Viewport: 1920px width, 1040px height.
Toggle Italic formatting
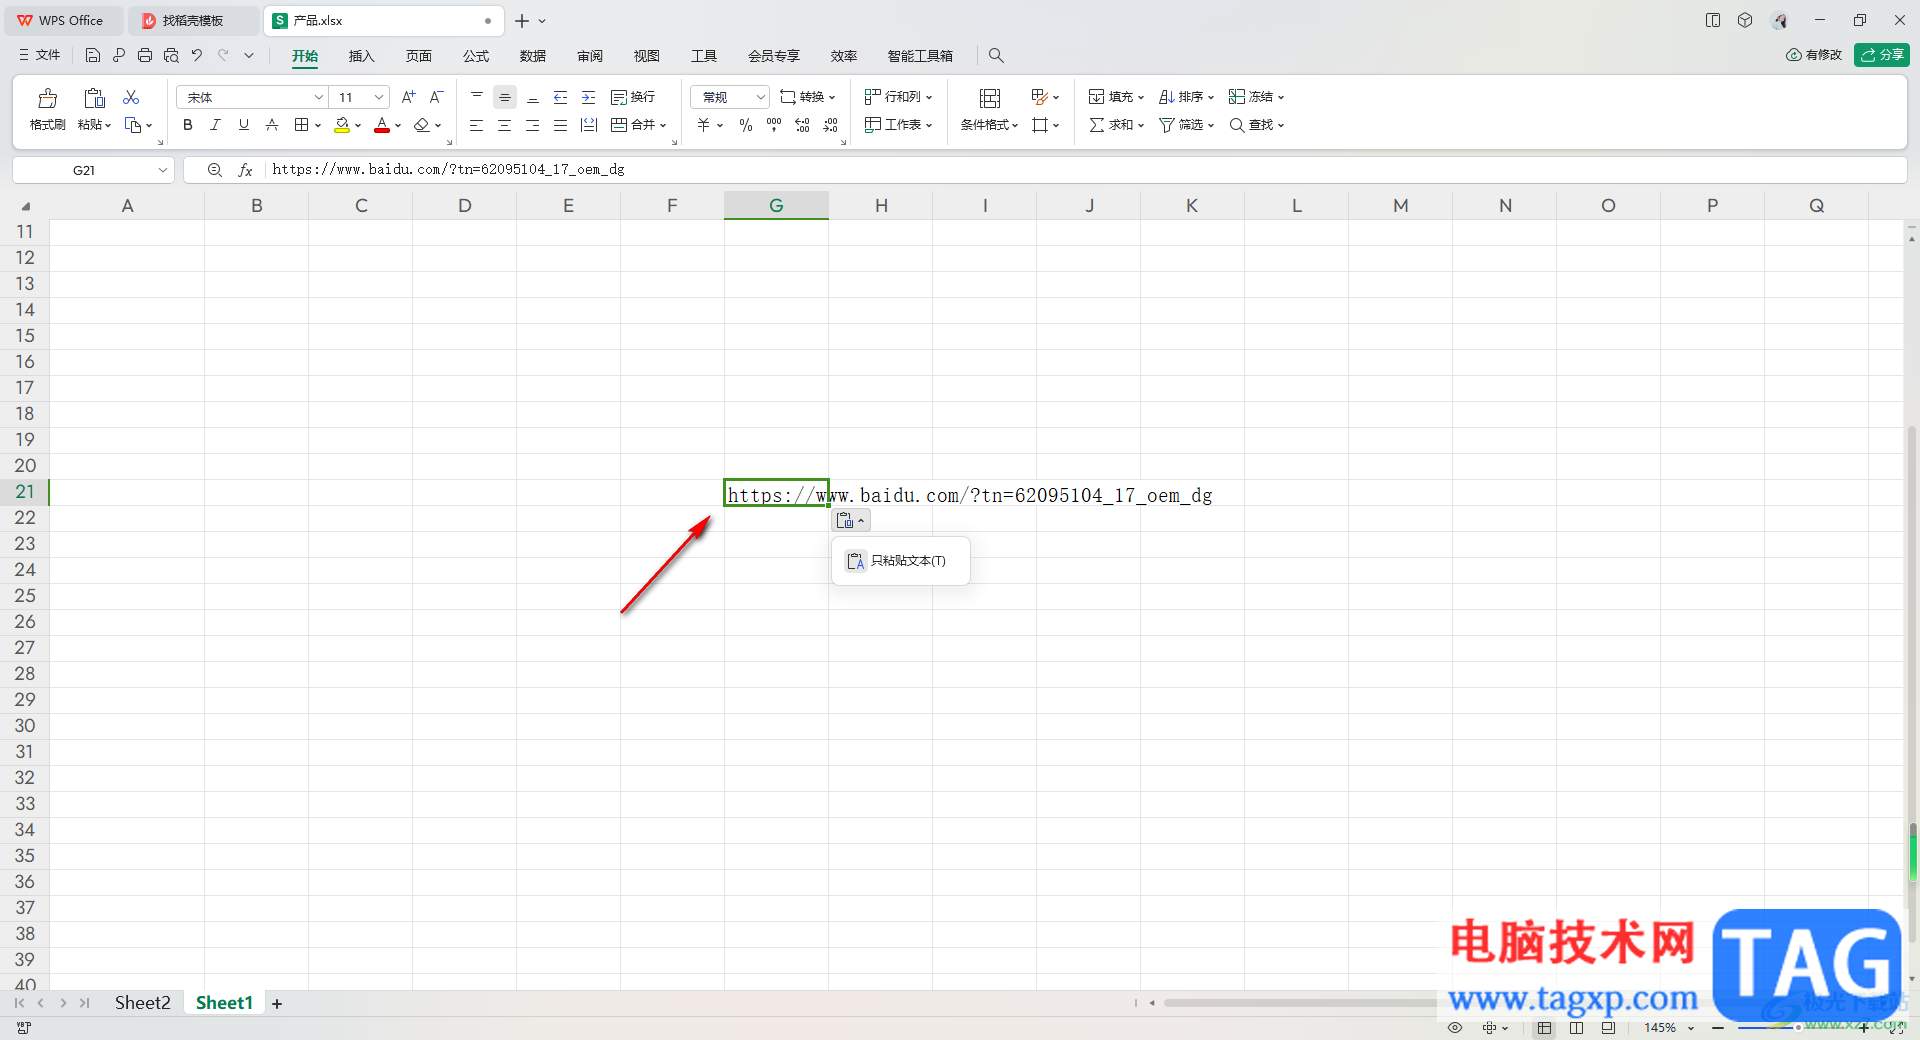[x=215, y=125]
